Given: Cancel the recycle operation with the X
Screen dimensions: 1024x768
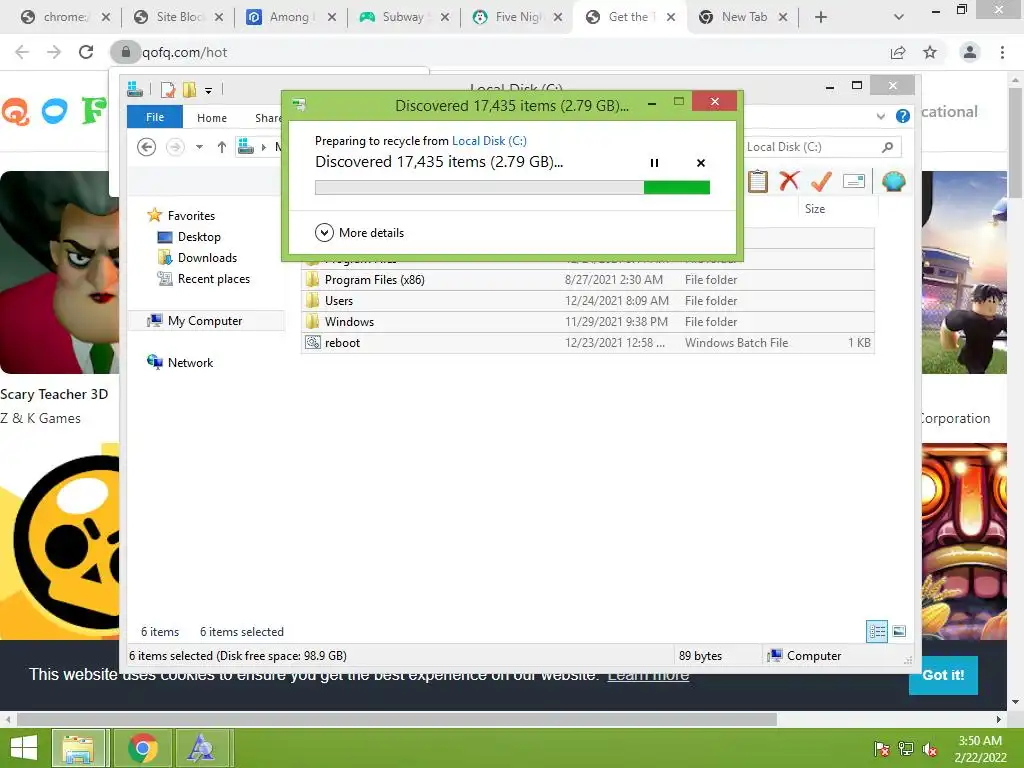Looking at the screenshot, I should click(701, 163).
